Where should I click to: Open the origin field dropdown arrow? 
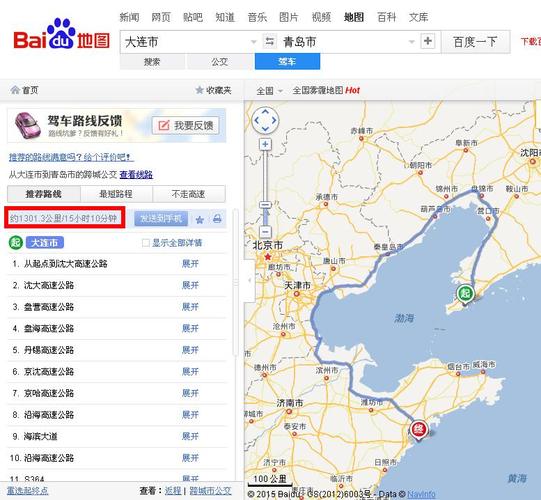coord(254,42)
